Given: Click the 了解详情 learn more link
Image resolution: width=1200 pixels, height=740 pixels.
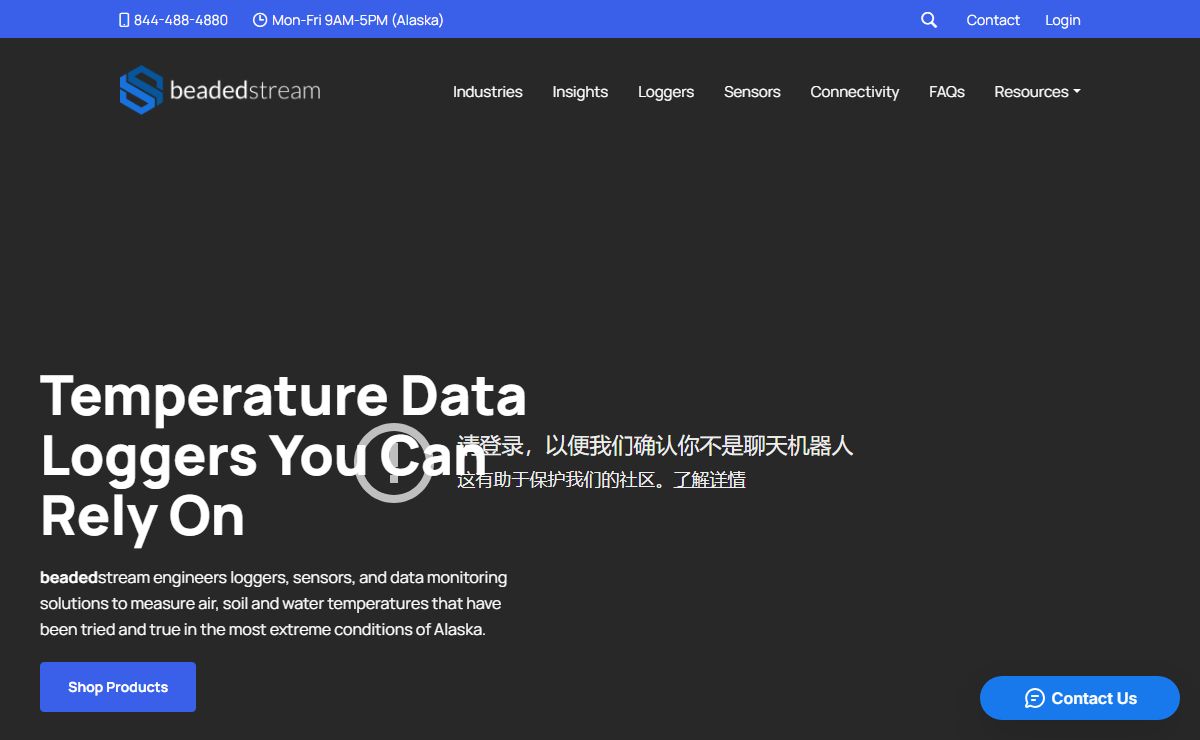Looking at the screenshot, I should coord(709,480).
